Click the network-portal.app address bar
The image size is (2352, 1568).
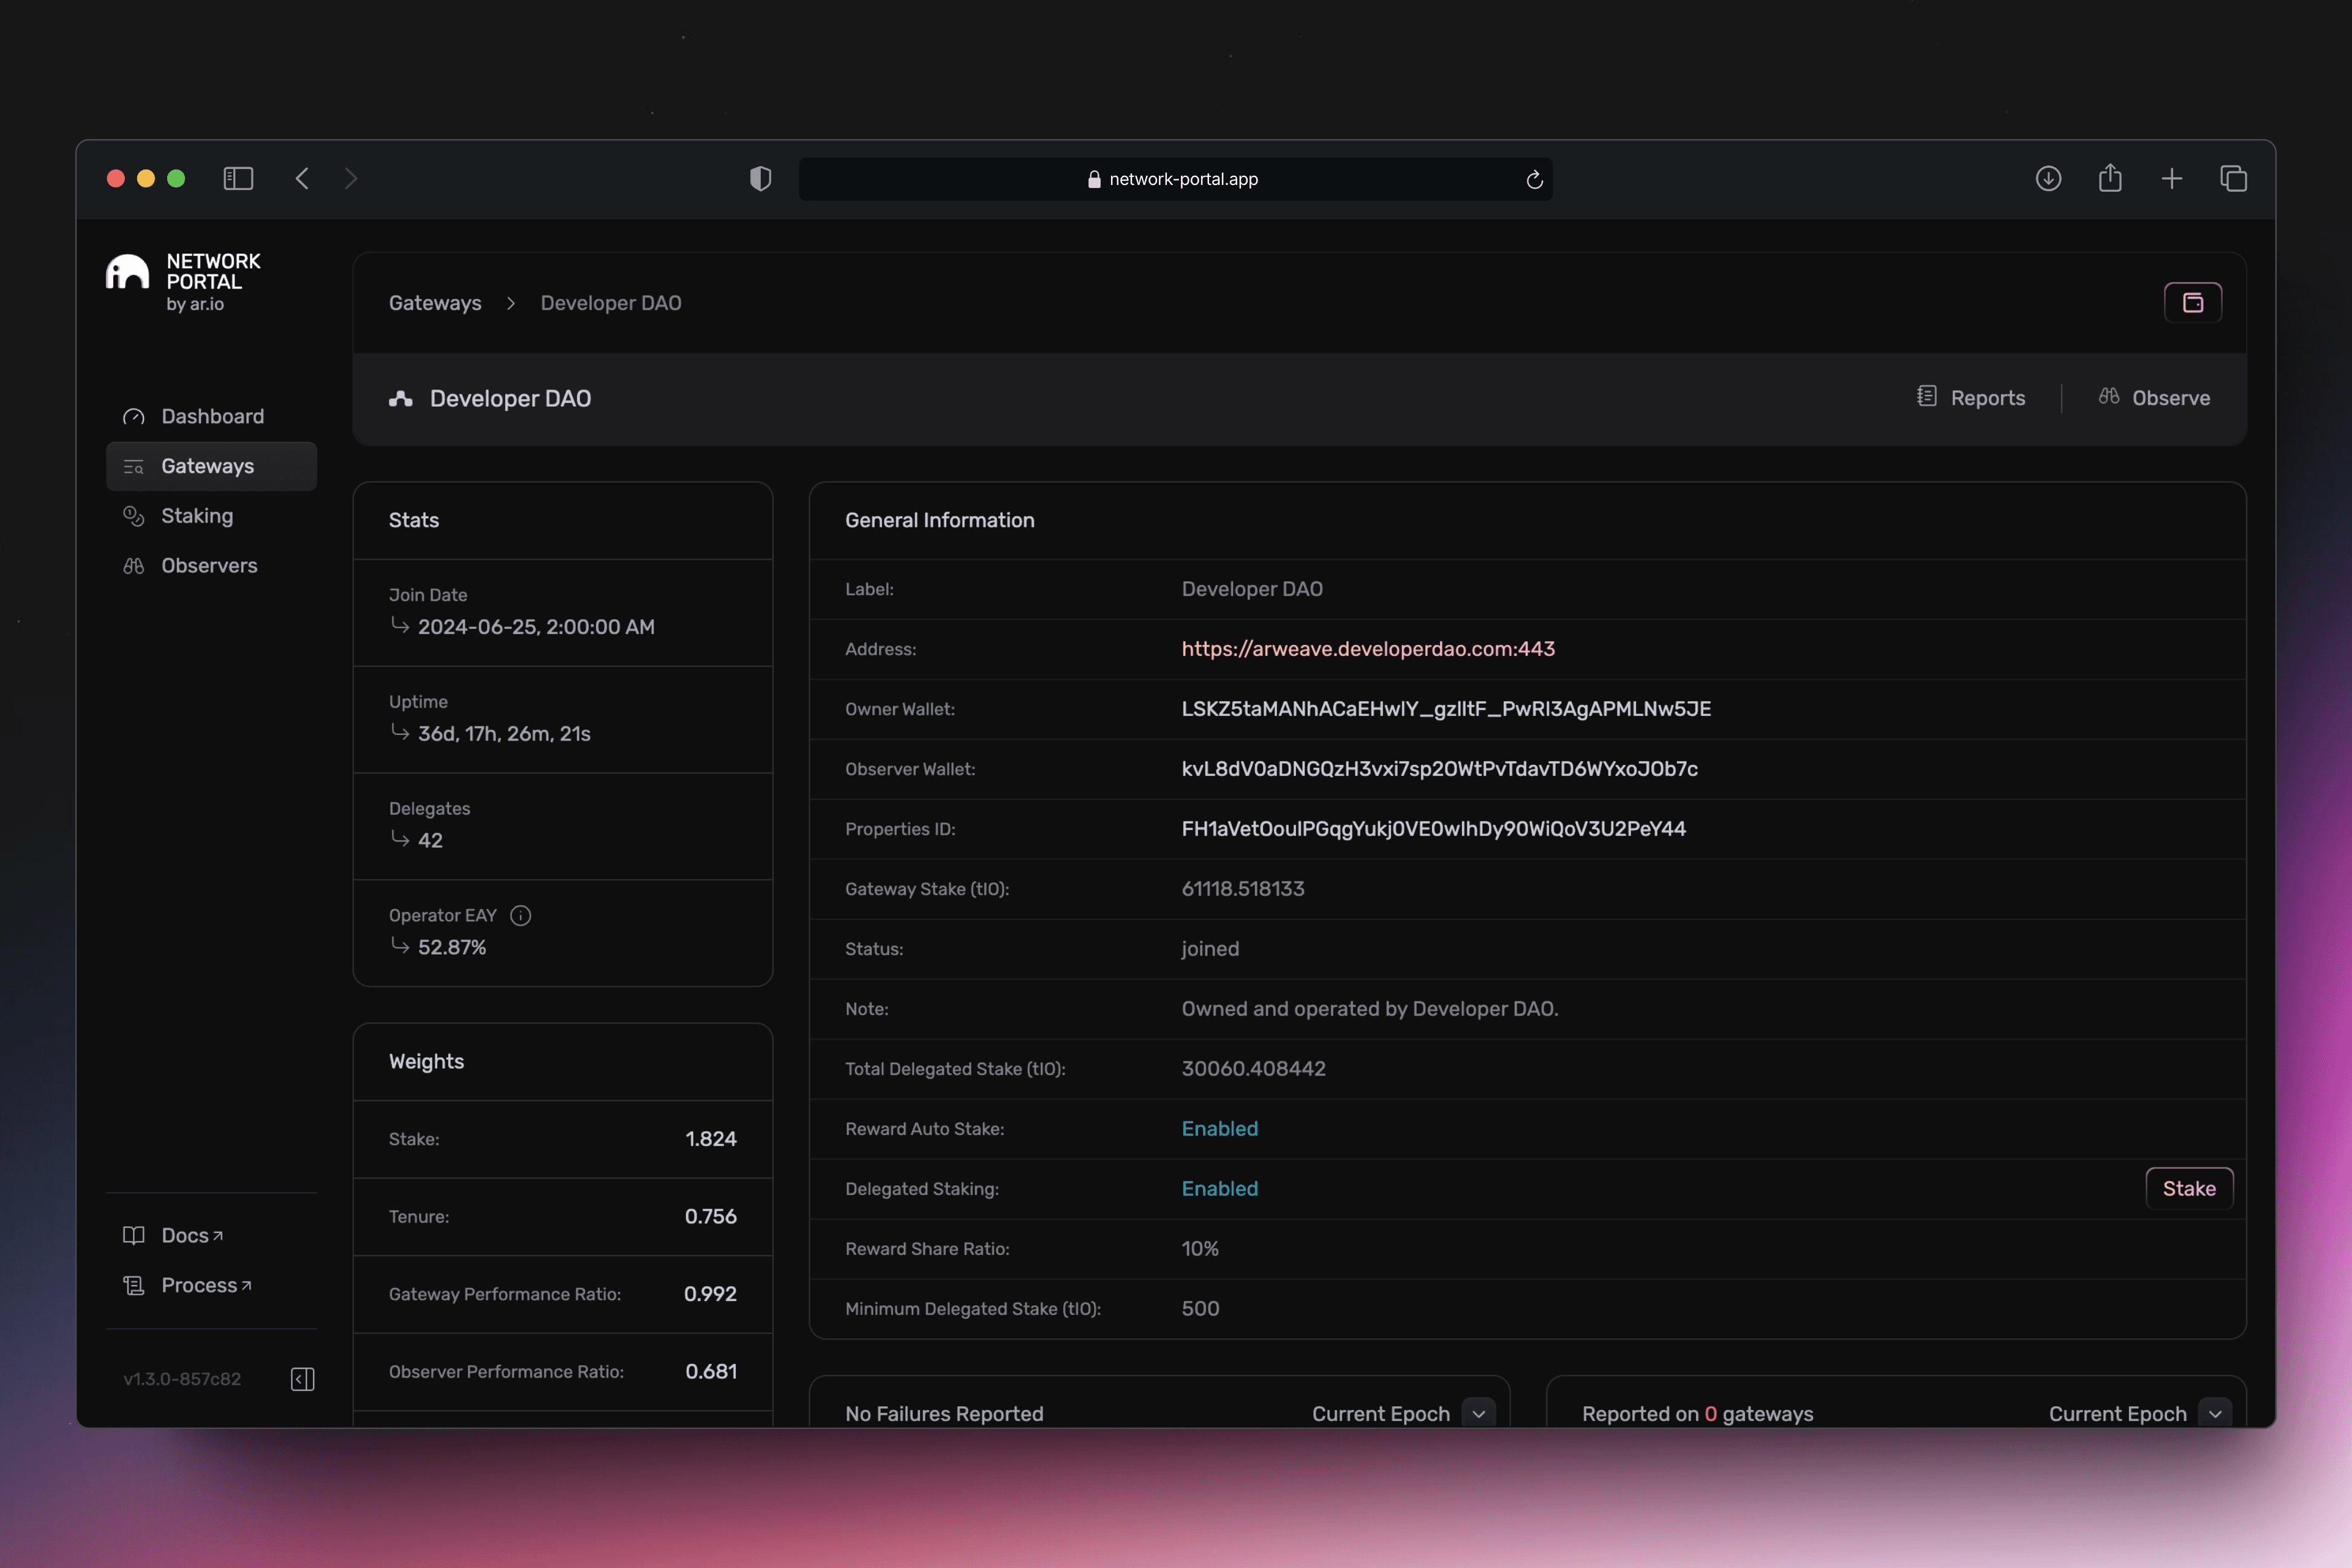(x=1175, y=179)
